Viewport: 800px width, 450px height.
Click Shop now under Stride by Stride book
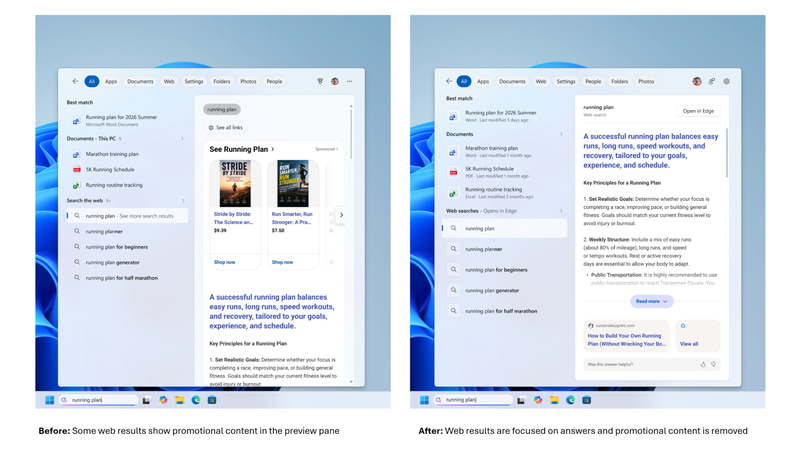(224, 262)
